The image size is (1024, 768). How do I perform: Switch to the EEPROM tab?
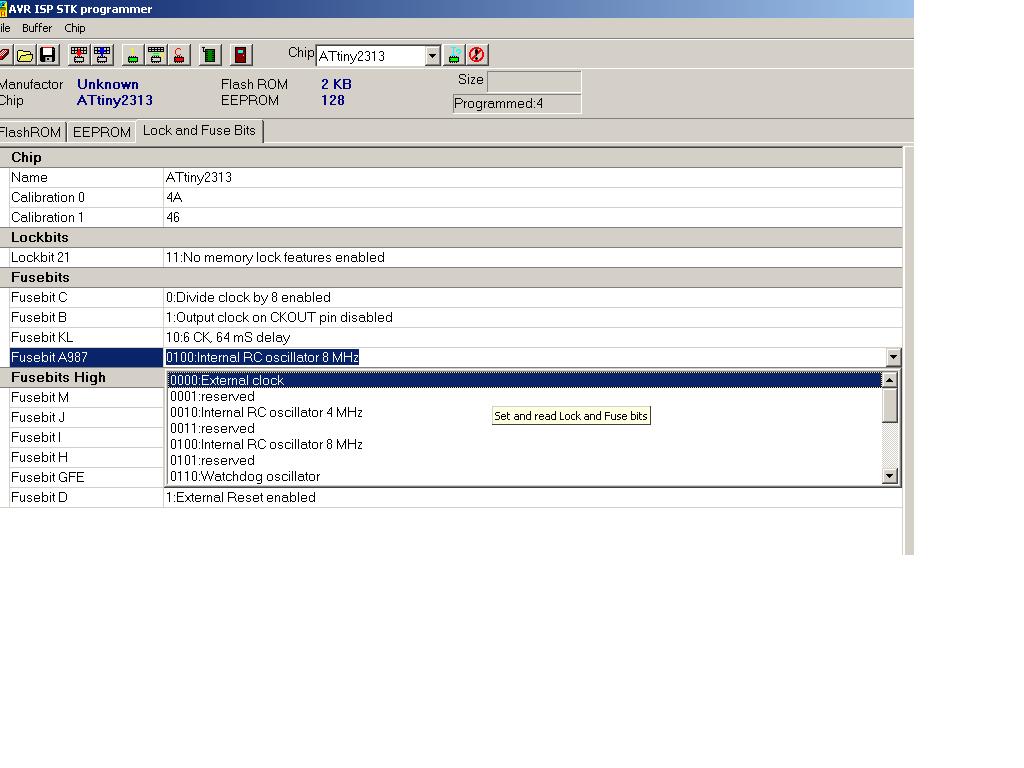(x=101, y=132)
